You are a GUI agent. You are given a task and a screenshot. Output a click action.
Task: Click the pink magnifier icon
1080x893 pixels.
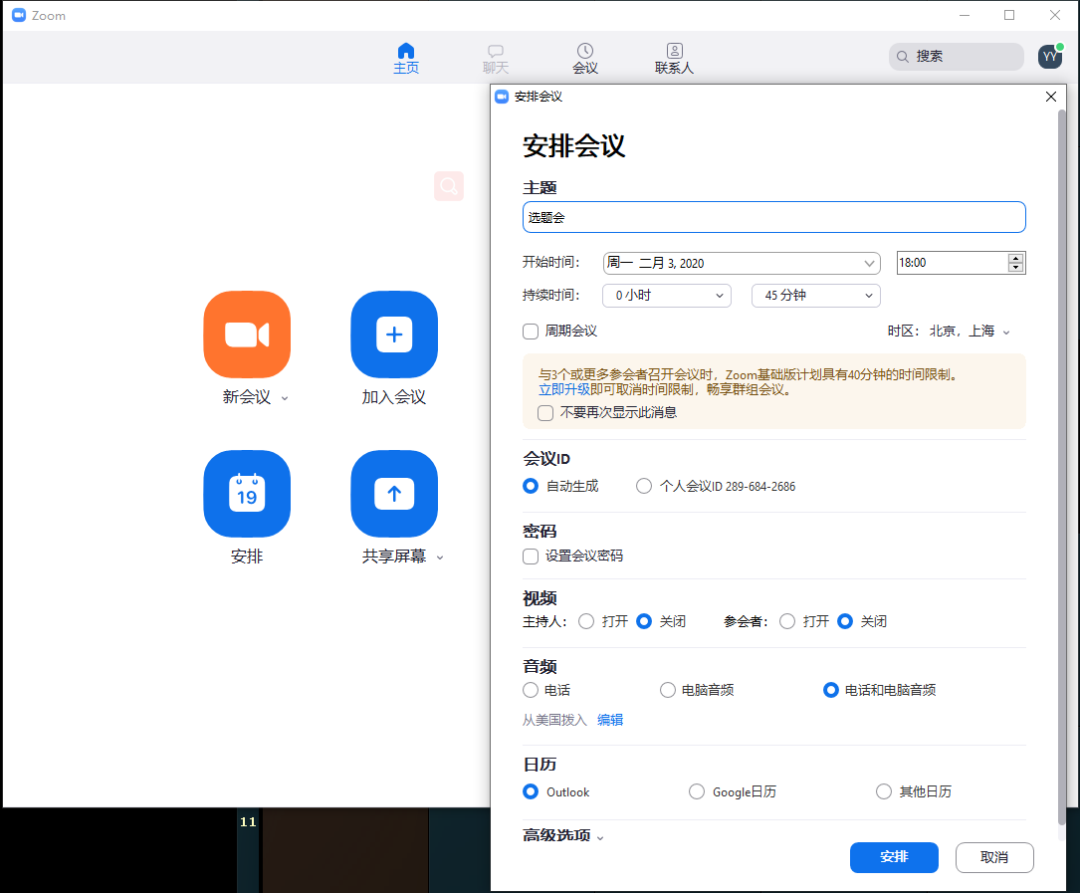(449, 186)
